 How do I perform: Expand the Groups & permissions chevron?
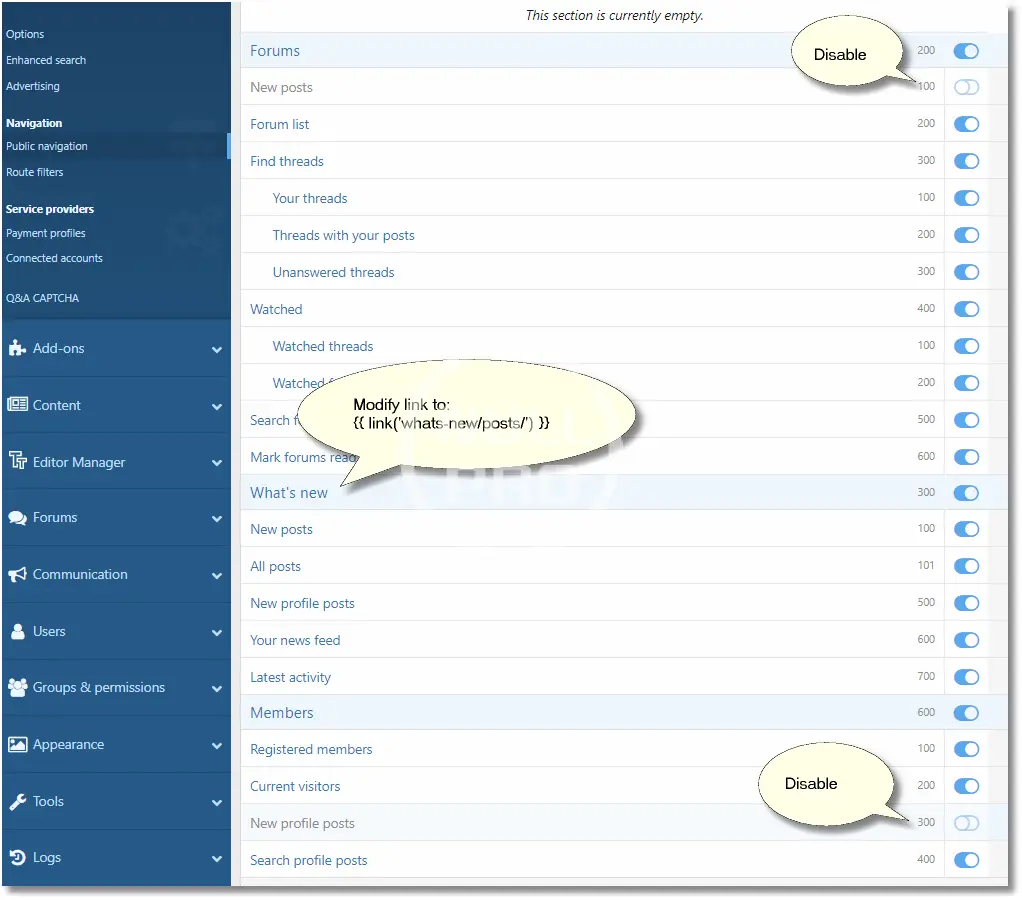(217, 689)
